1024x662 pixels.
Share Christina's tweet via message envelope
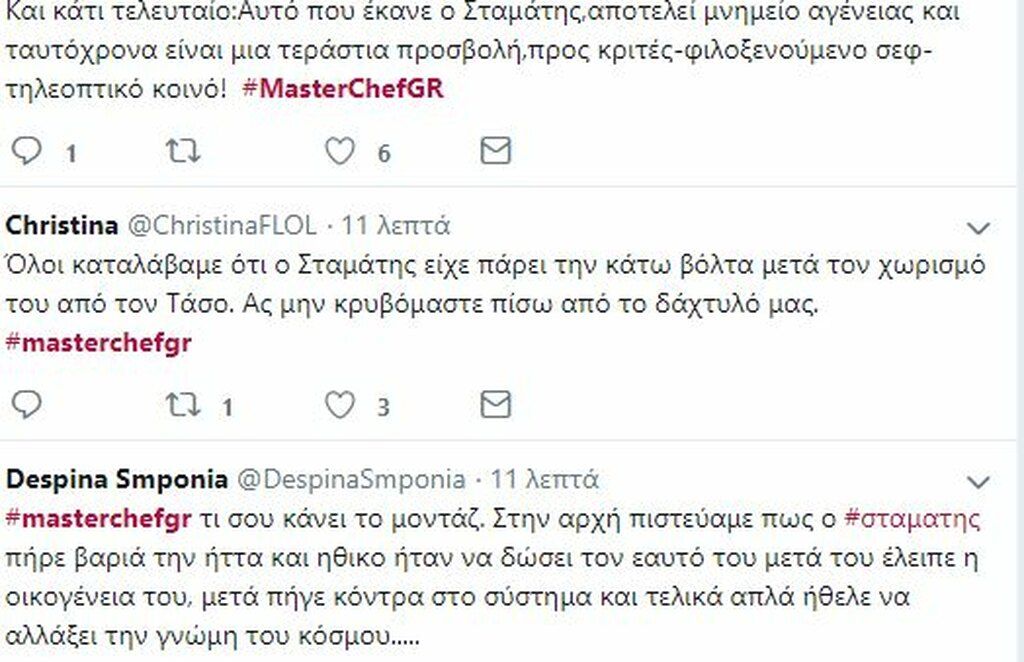coord(496,404)
